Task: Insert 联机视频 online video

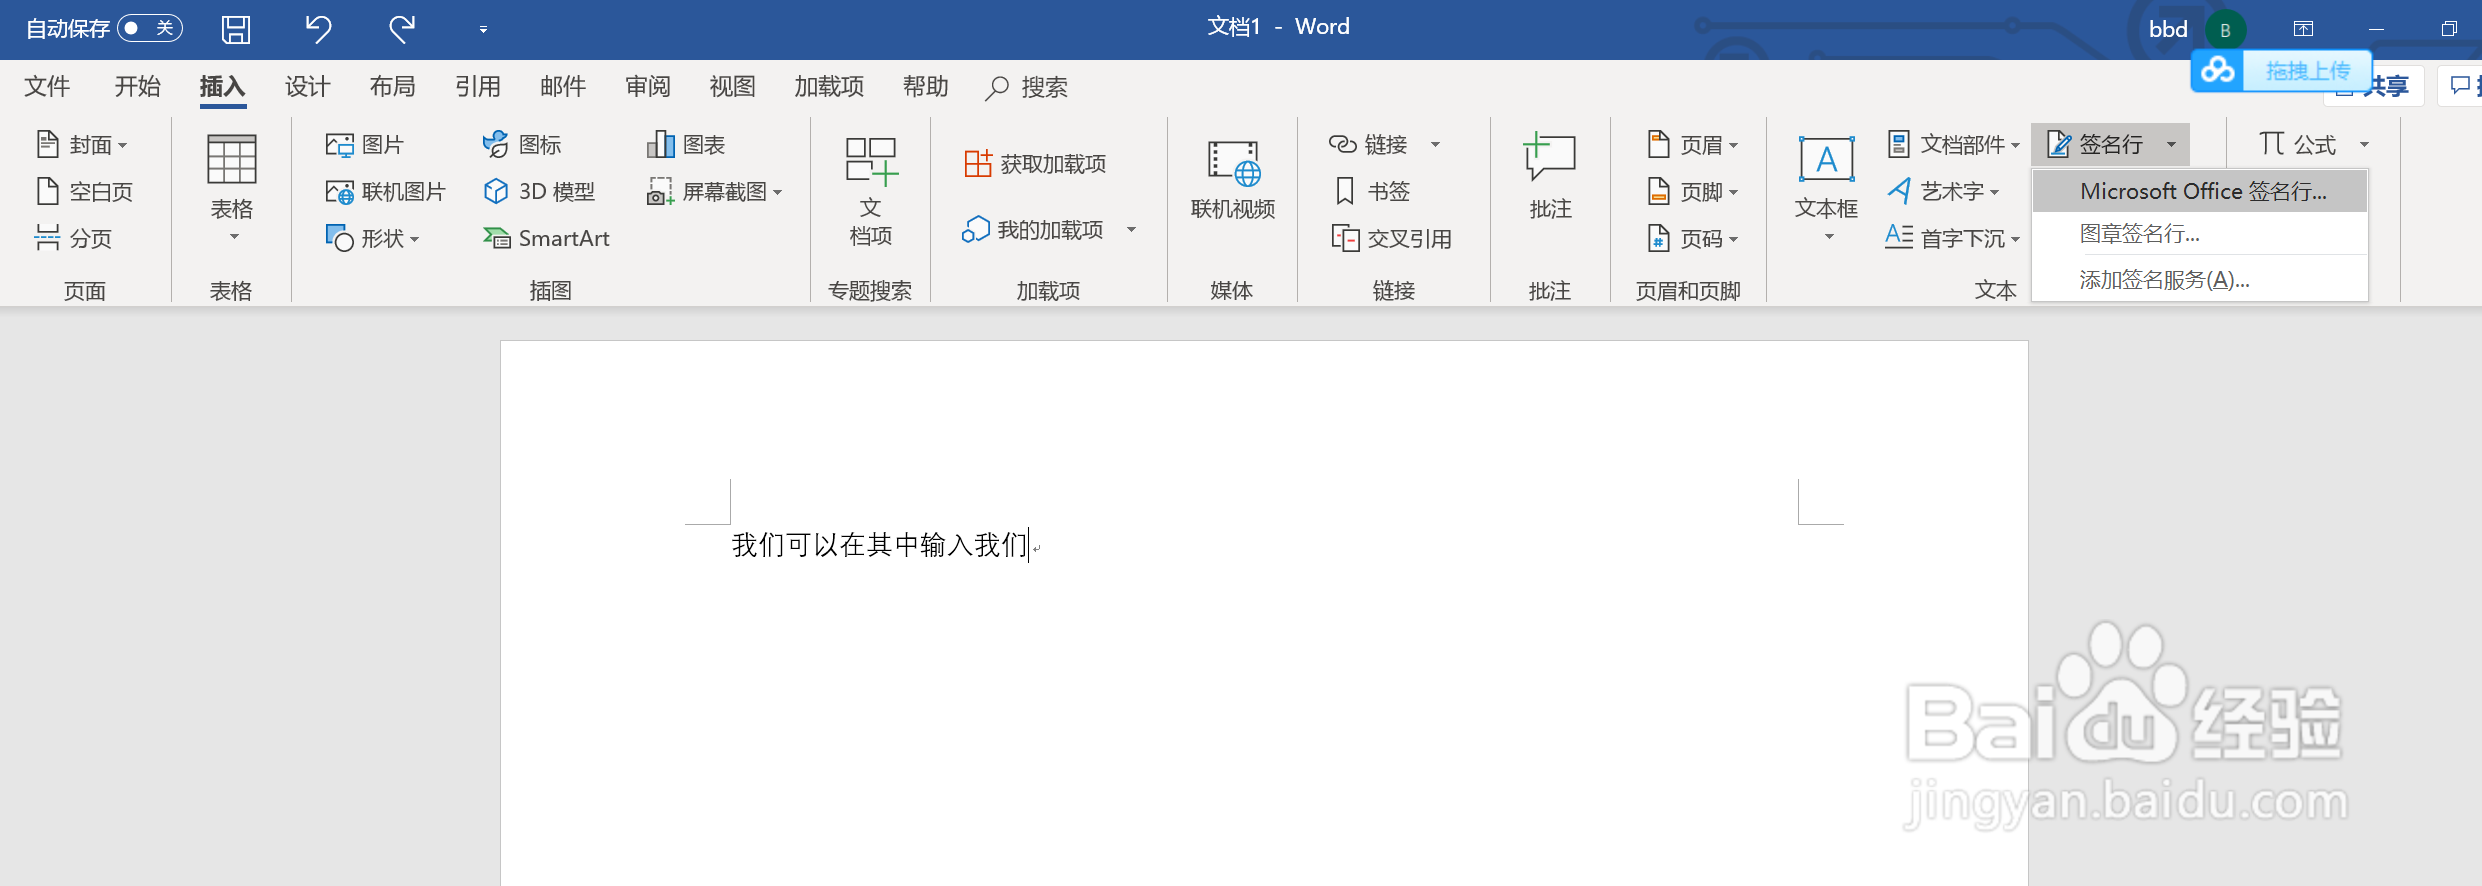Action: point(1233,180)
